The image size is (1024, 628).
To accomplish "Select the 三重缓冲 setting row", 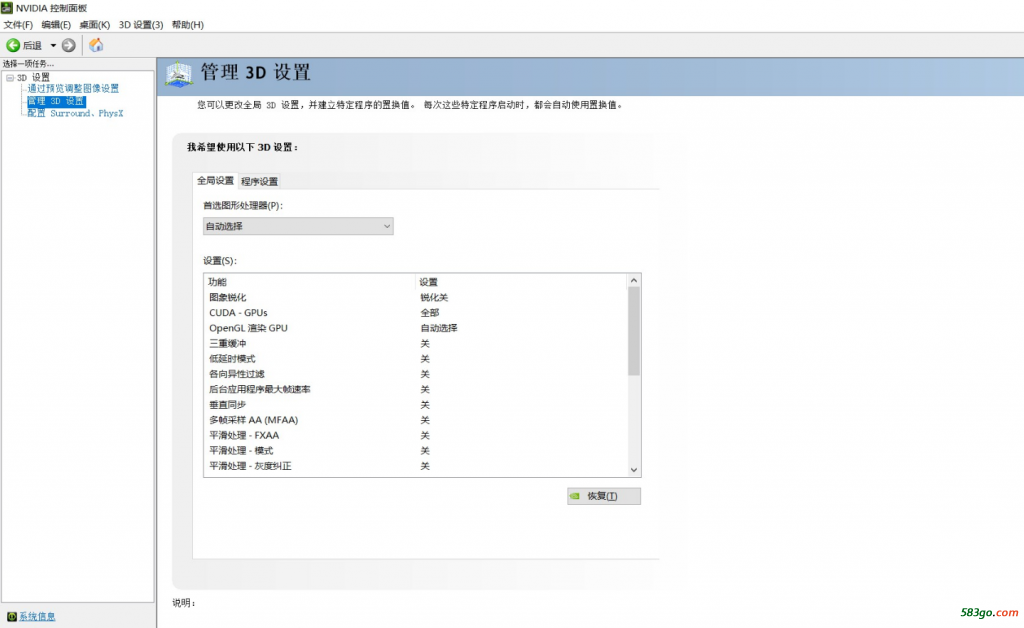I will (415, 343).
